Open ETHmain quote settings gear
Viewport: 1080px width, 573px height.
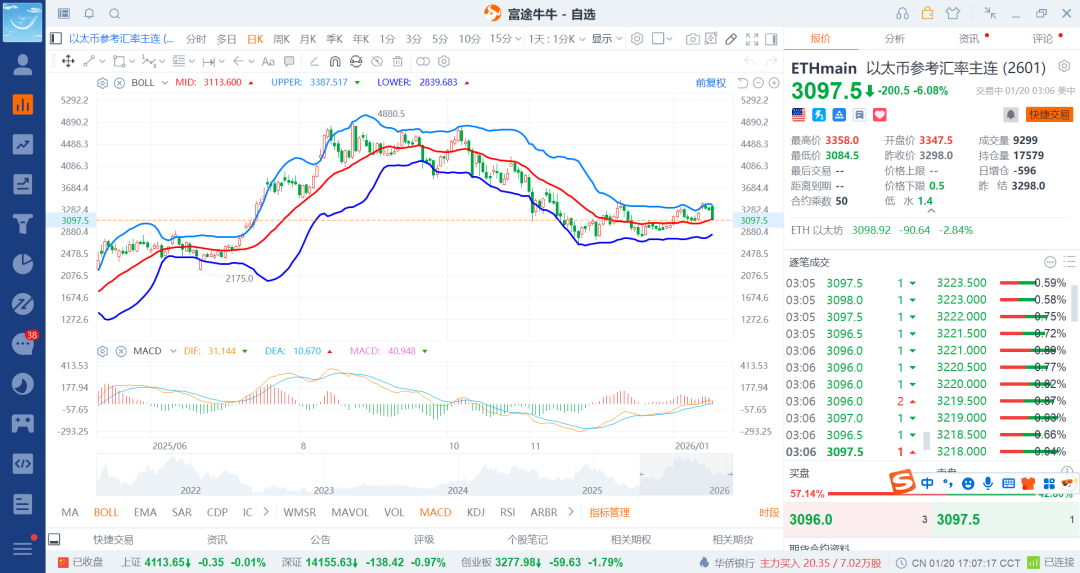click(x=1064, y=66)
